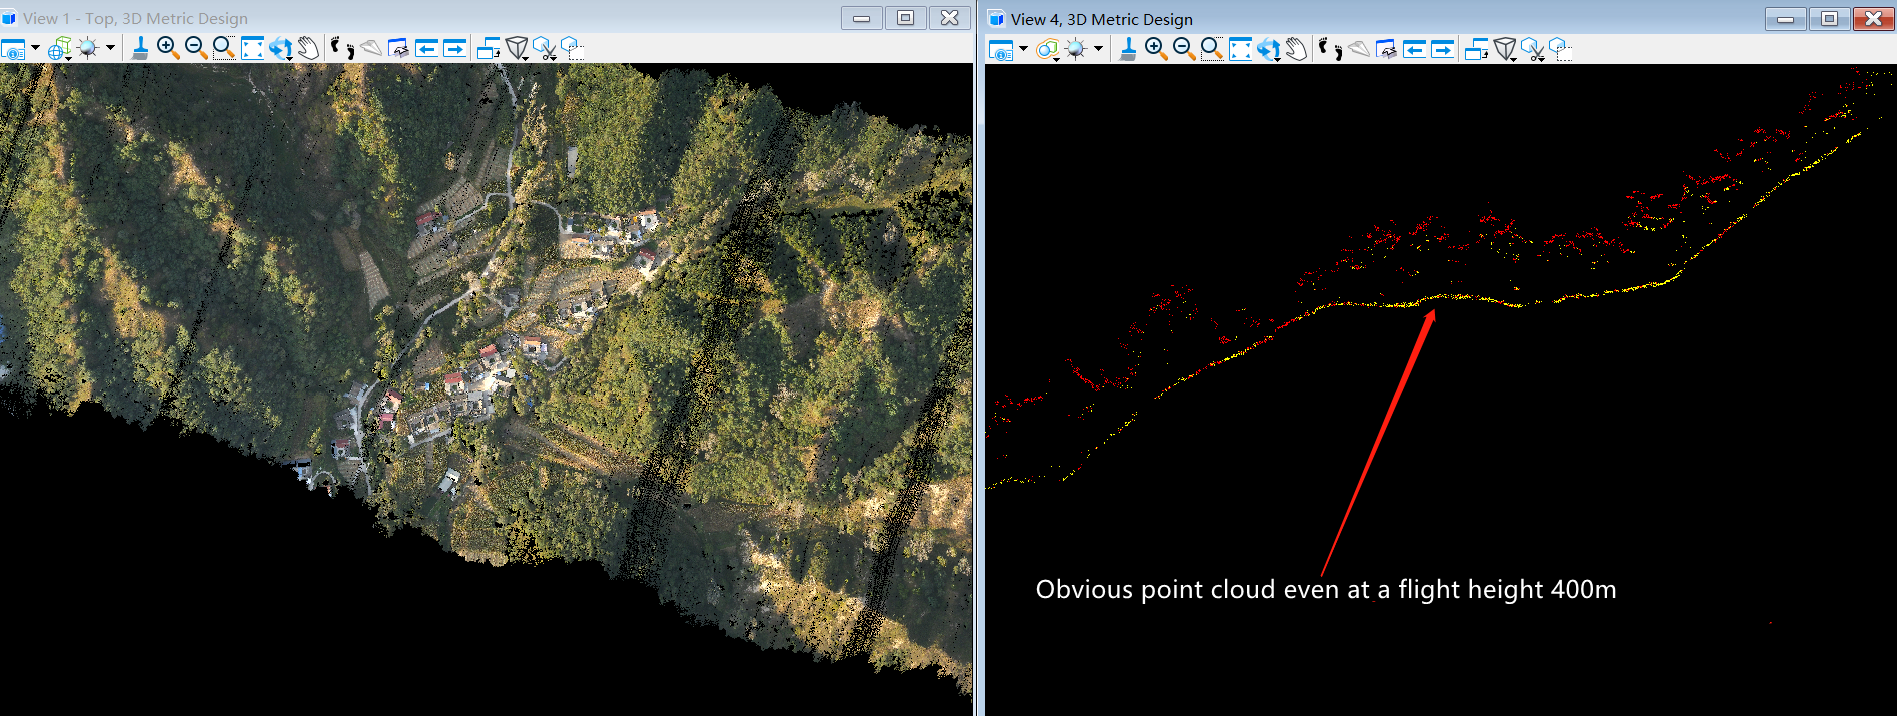This screenshot has width=1897, height=716.
Task: Maximize the View 4 window
Action: (1829, 19)
